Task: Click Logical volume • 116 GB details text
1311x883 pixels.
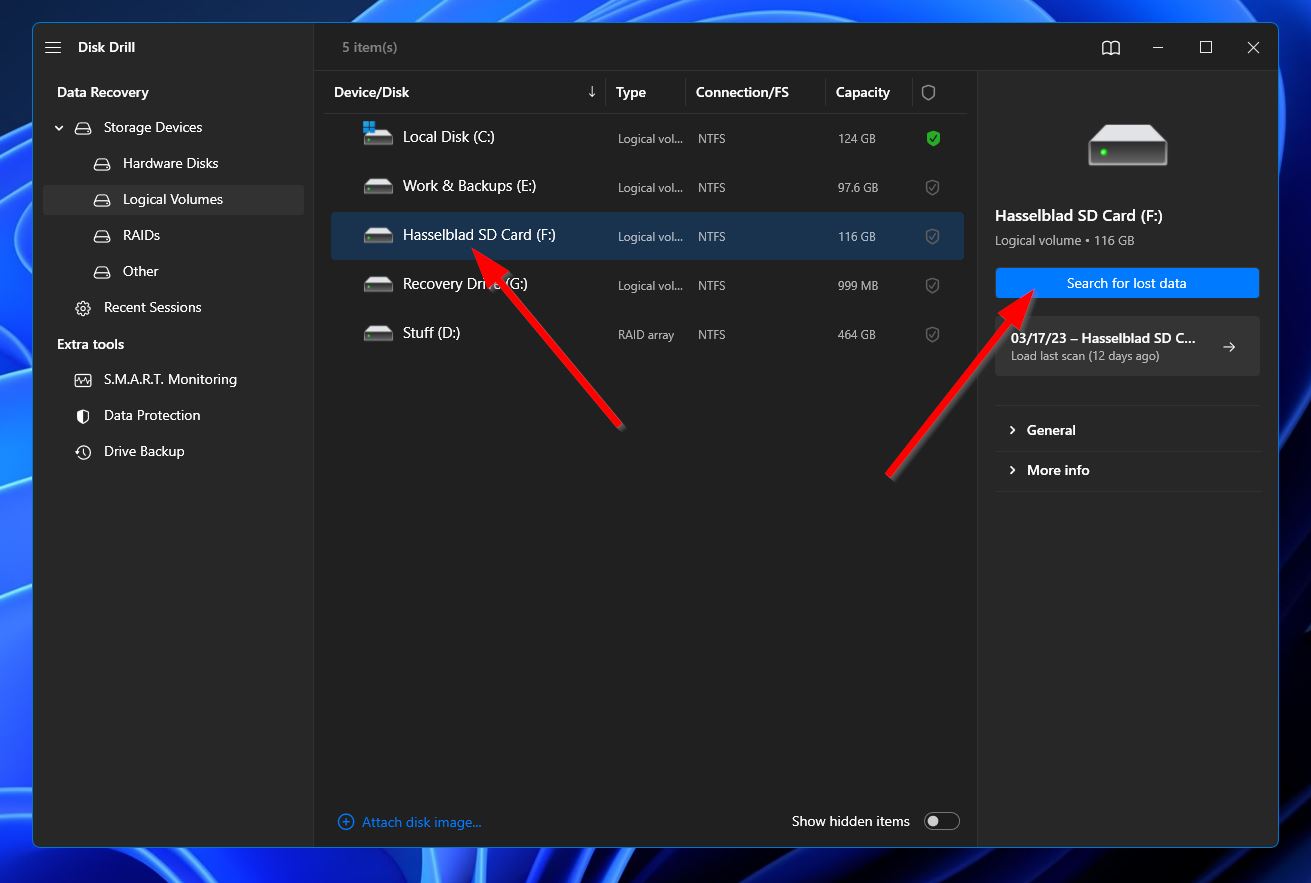Action: 1064,241
